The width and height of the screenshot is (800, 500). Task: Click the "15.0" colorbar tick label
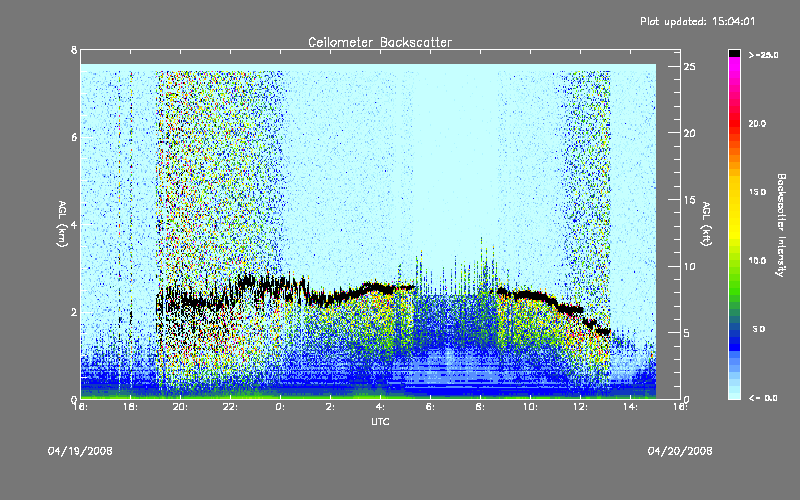(x=757, y=192)
